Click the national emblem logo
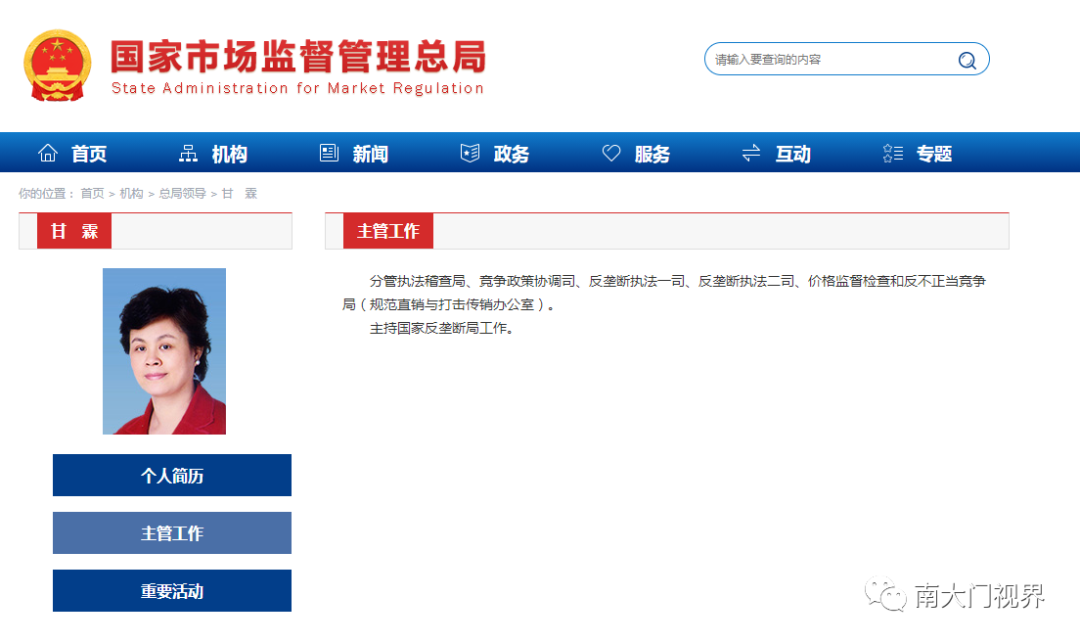The image size is (1080, 643). coord(57,65)
